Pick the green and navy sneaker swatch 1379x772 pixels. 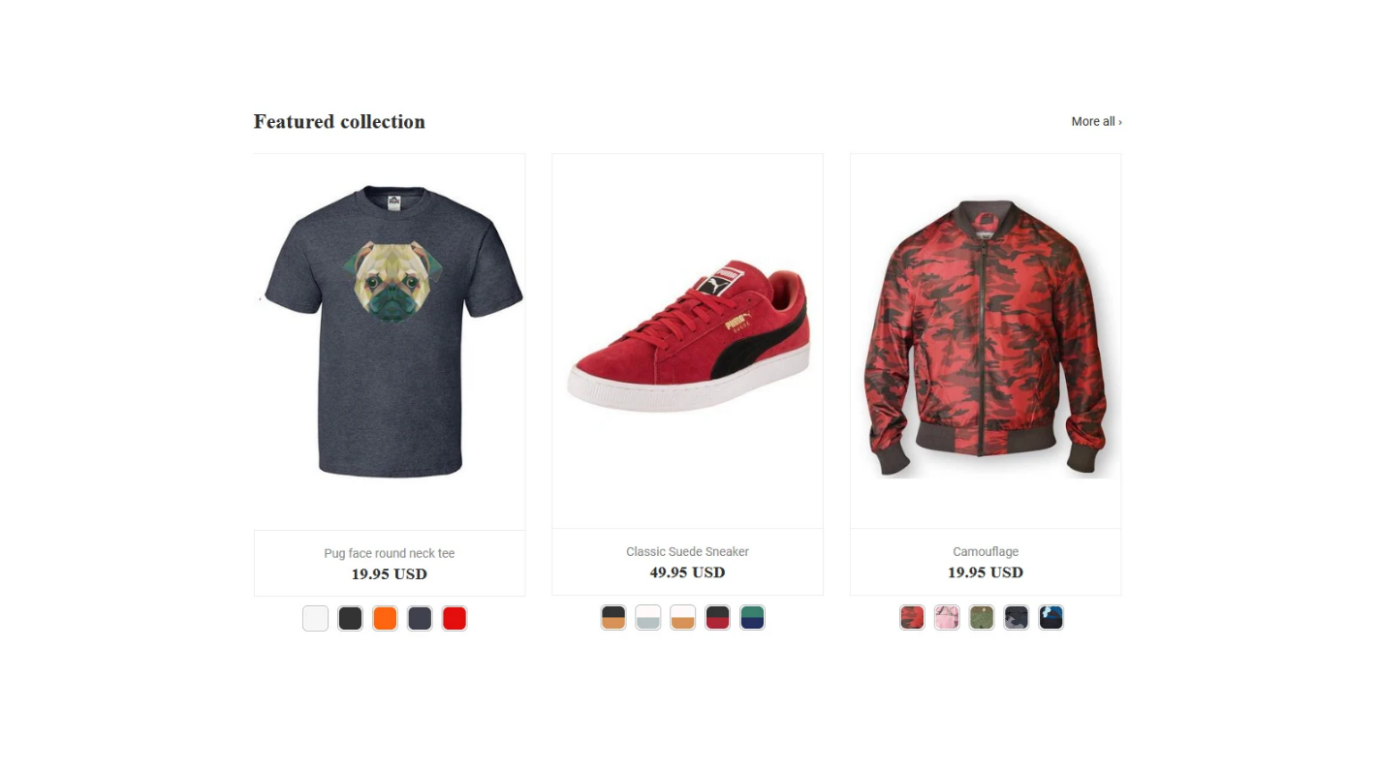[752, 618]
